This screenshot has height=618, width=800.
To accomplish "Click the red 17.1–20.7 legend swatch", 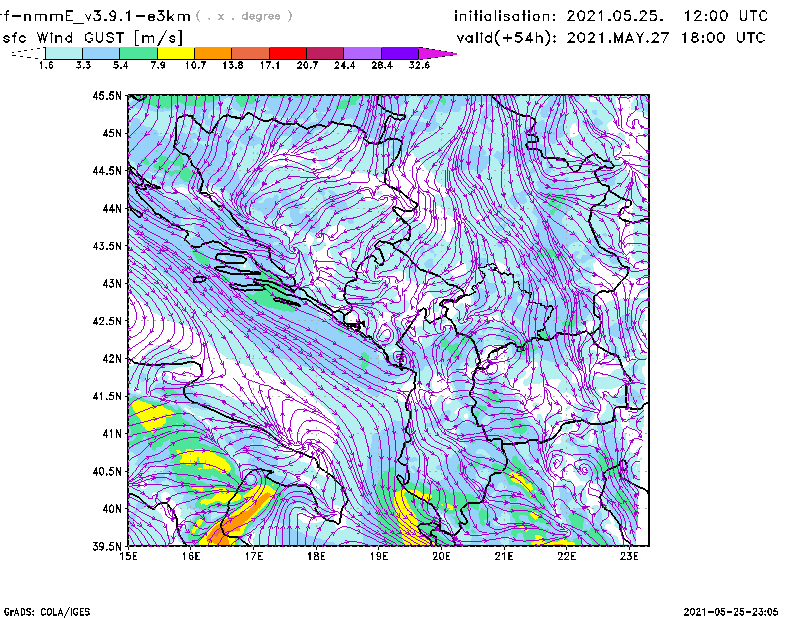I will (x=288, y=53).
